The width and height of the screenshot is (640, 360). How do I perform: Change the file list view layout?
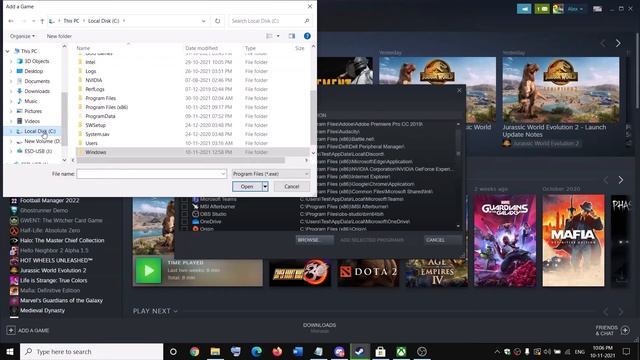tap(269, 36)
